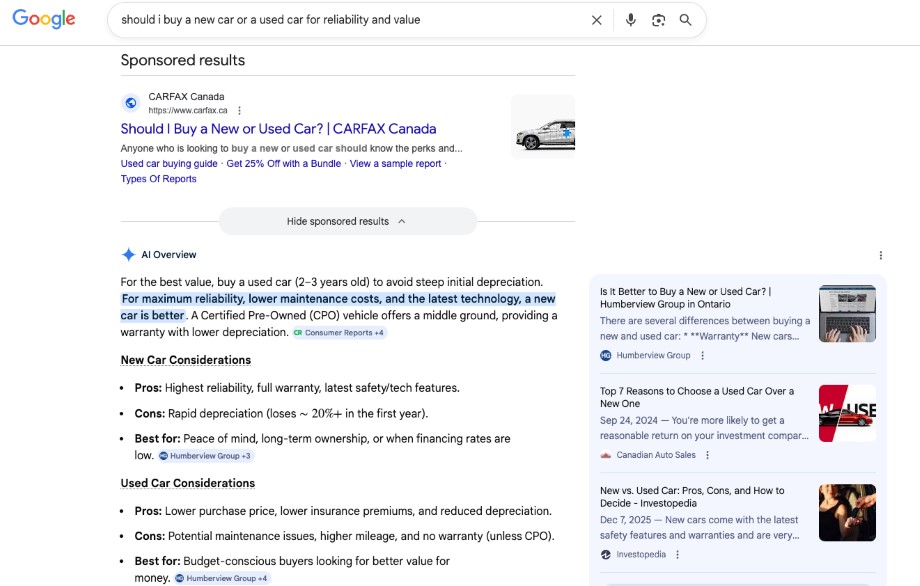The width and height of the screenshot is (920, 586).
Task: Open Top 7 Reasons to Choose a Used Car card
Action: click(x=696, y=397)
